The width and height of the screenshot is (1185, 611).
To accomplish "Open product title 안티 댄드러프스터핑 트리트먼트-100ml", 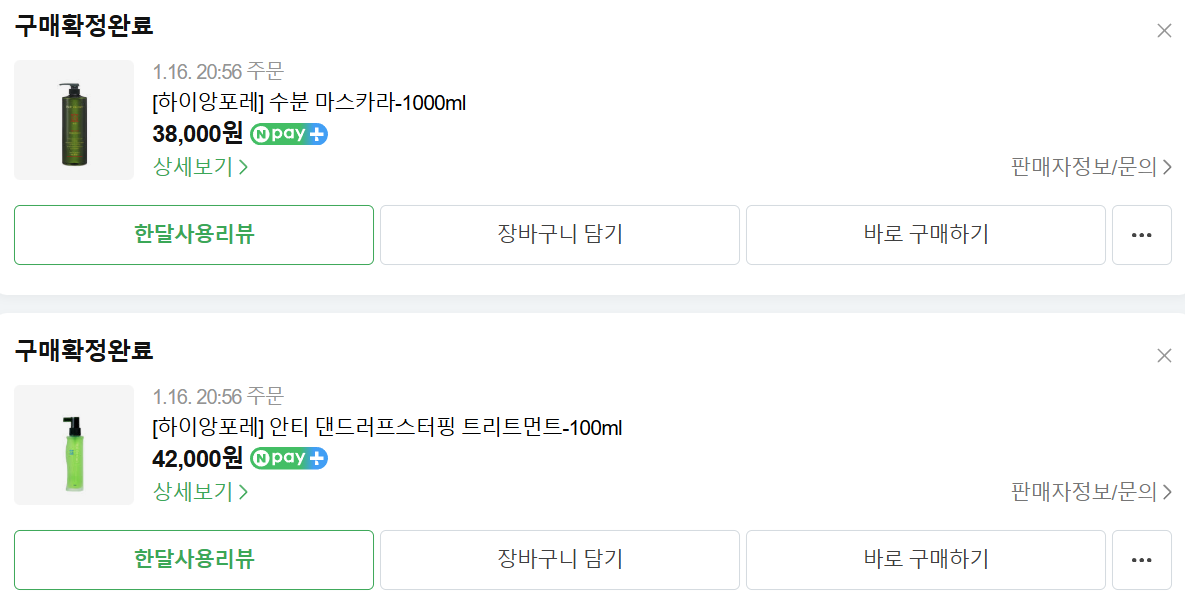I will click(387, 428).
